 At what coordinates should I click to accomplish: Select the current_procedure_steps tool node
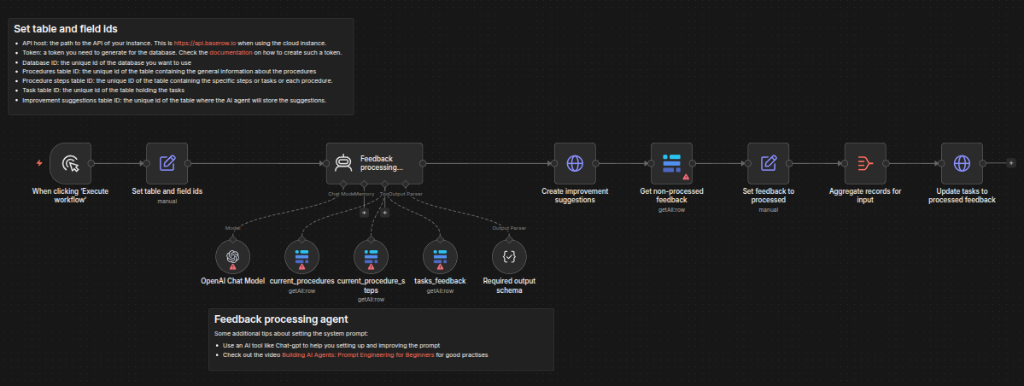coord(371,257)
